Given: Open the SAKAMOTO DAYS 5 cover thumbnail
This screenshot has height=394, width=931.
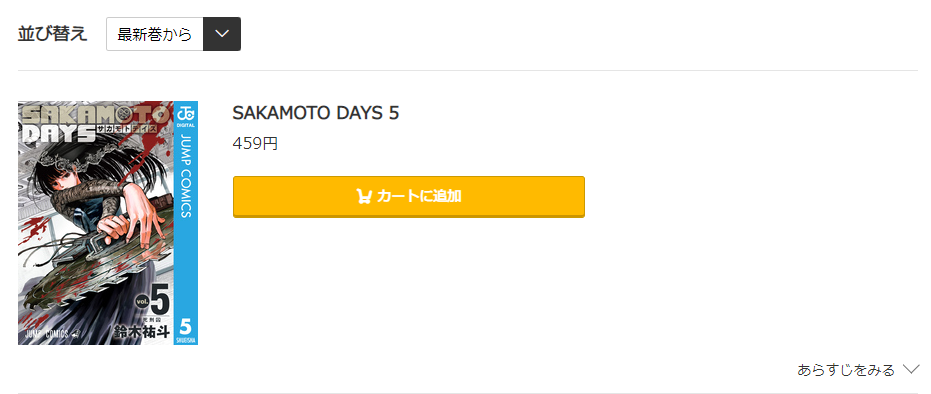Looking at the screenshot, I should (108, 223).
